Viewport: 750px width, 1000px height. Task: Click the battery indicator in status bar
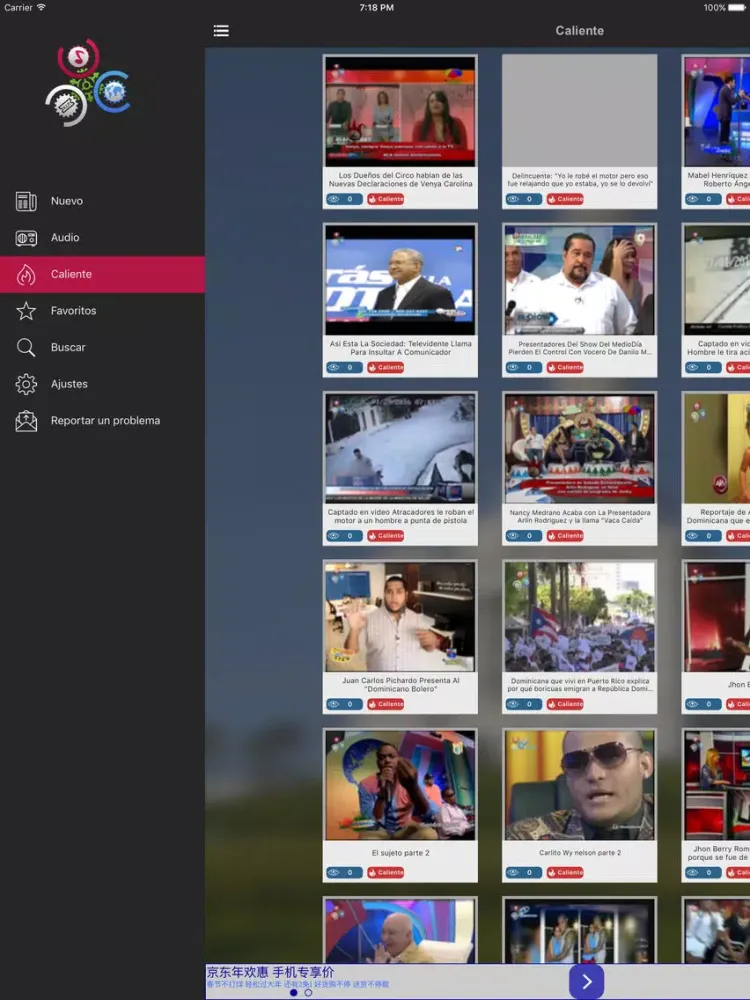[737, 8]
